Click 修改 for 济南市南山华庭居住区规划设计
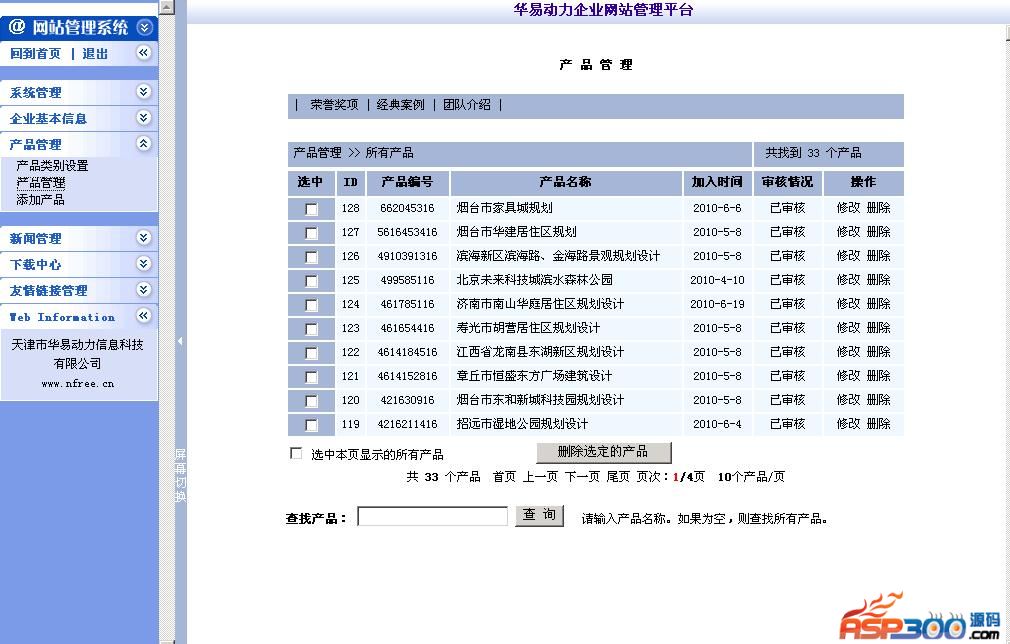The height and width of the screenshot is (644, 1010). pyautogui.click(x=848, y=303)
